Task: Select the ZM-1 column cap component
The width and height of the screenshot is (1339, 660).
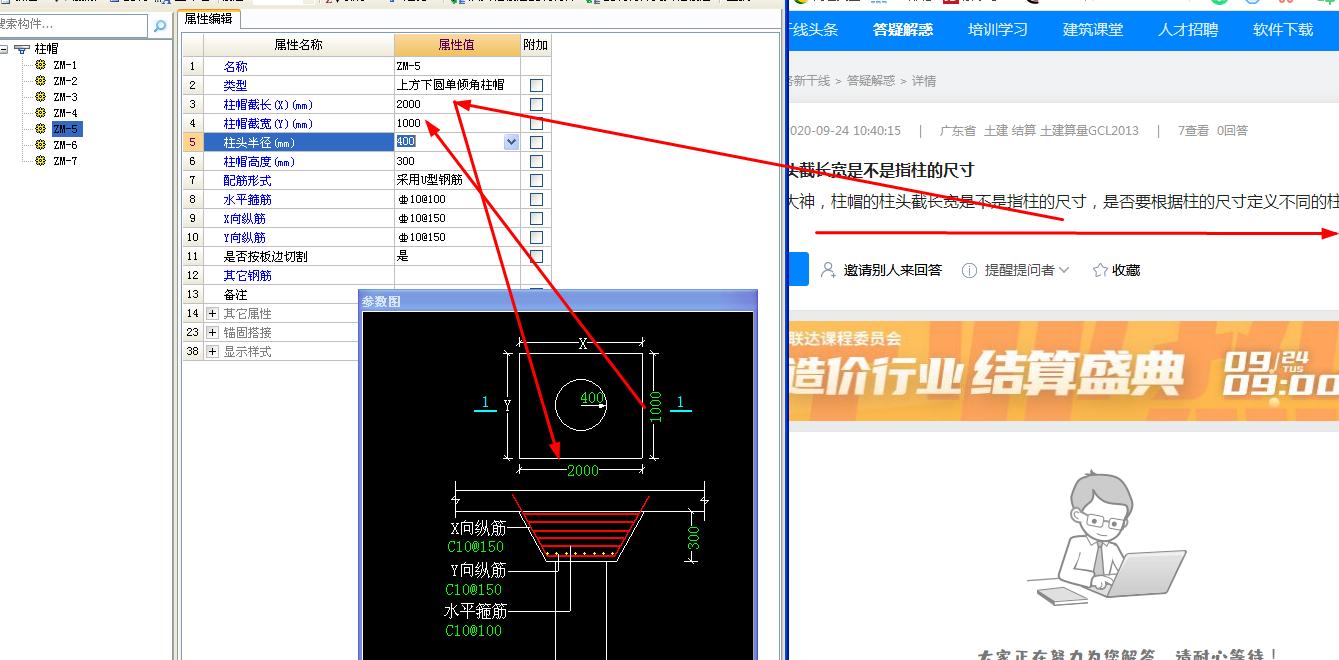Action: tap(65, 65)
